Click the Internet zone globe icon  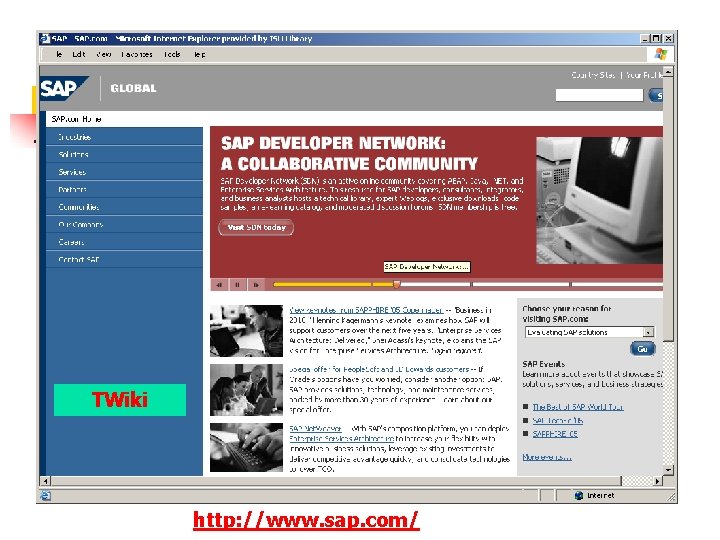[x=579, y=495]
